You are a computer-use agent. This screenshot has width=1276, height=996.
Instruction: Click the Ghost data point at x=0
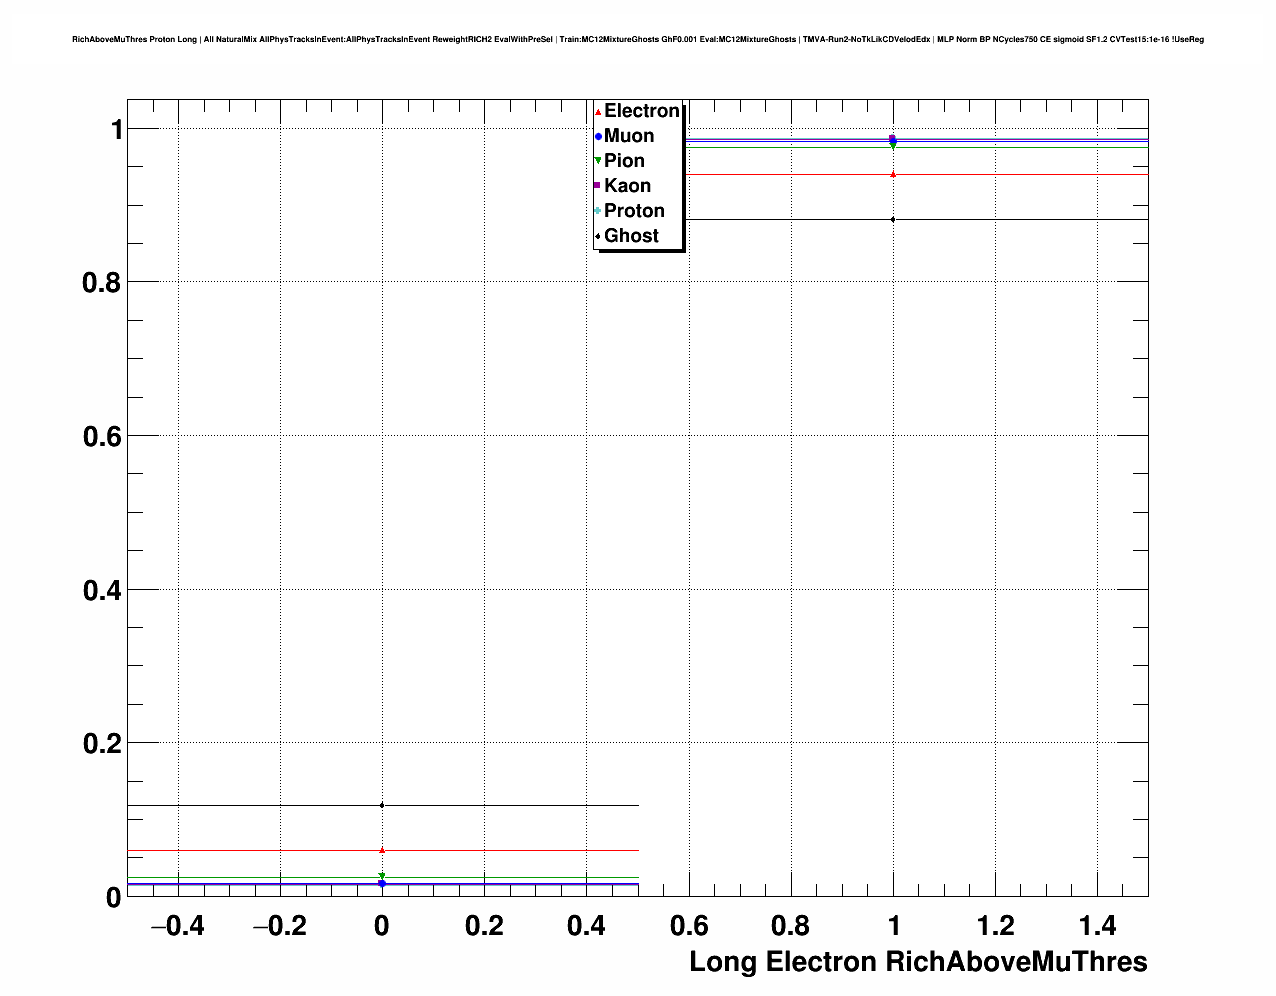pos(382,805)
